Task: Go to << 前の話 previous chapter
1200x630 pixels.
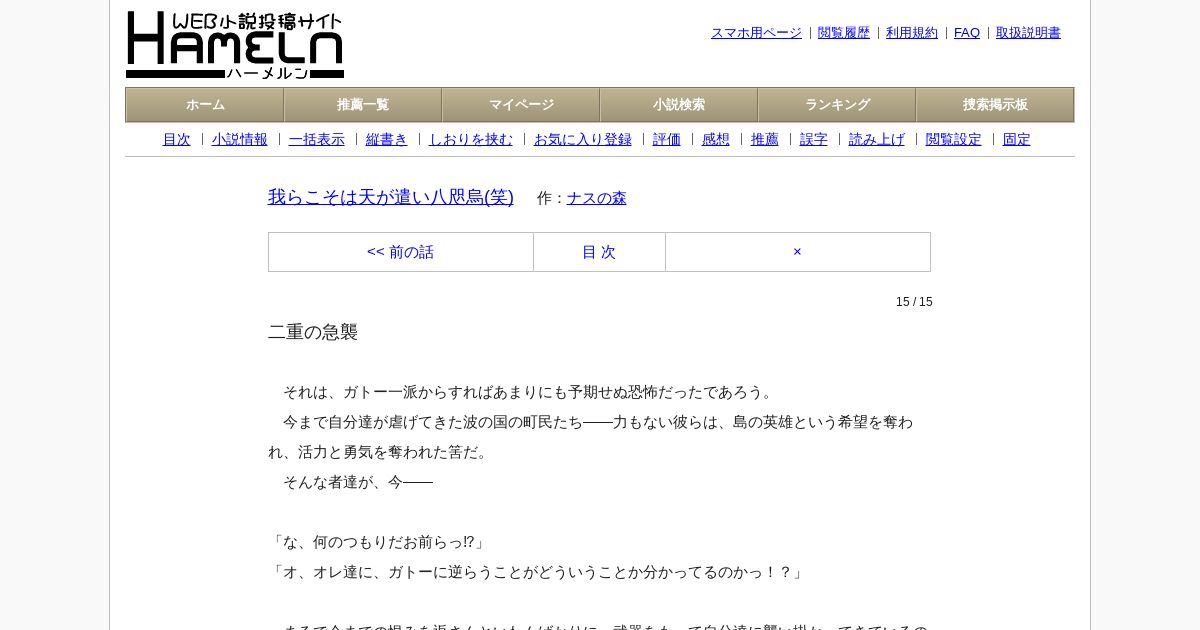Action: tap(401, 252)
